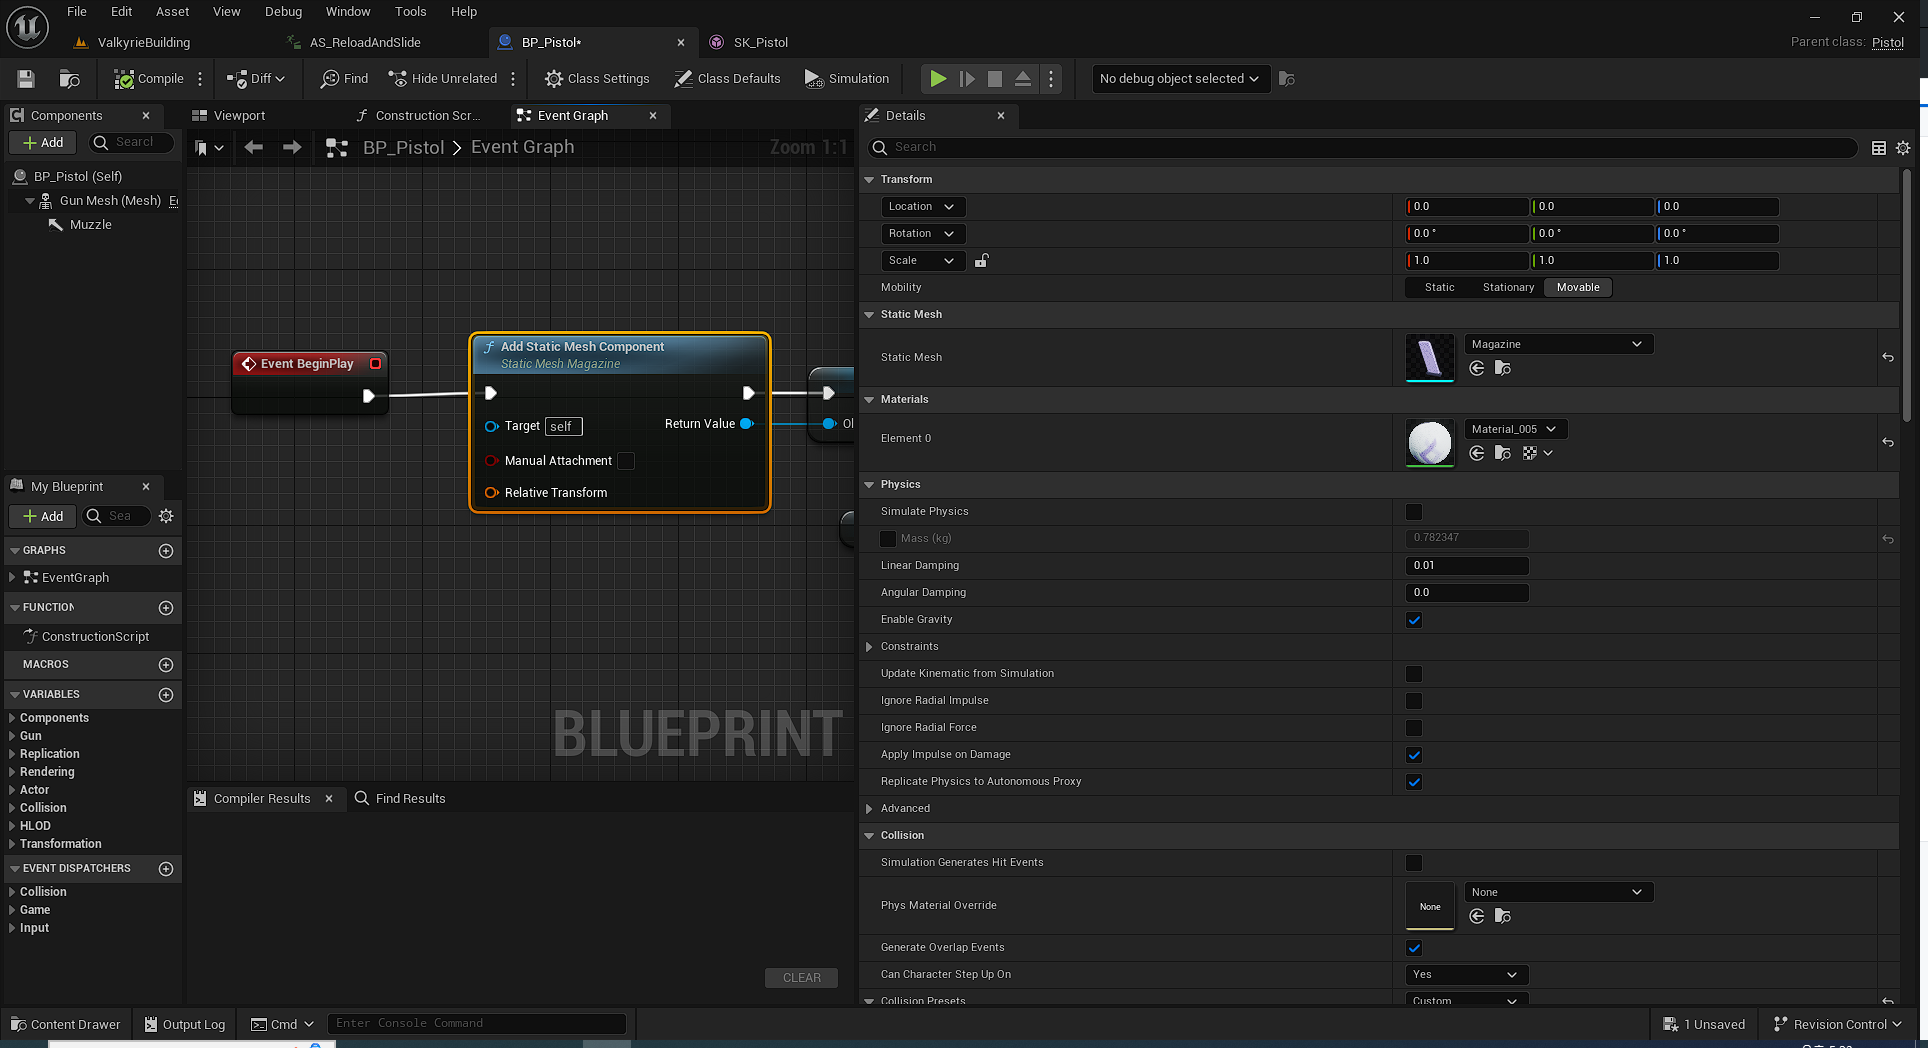The image size is (1928, 1048).
Task: Uncheck Apply Impulse on Damage
Action: (1414, 755)
